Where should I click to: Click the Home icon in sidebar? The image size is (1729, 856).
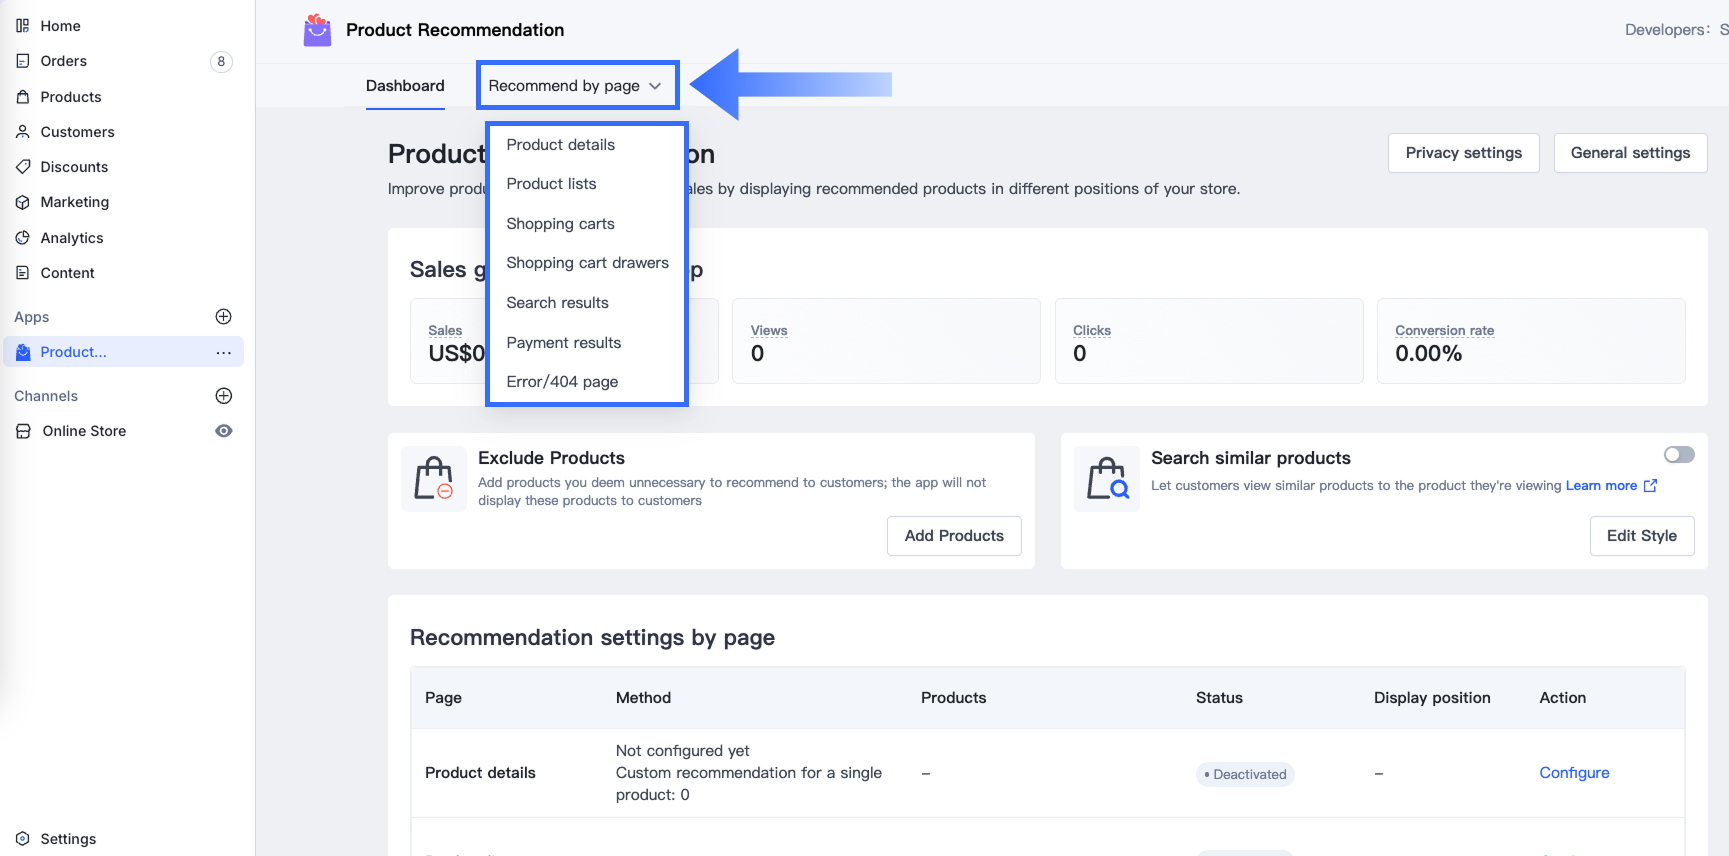pyautogui.click(x=22, y=26)
